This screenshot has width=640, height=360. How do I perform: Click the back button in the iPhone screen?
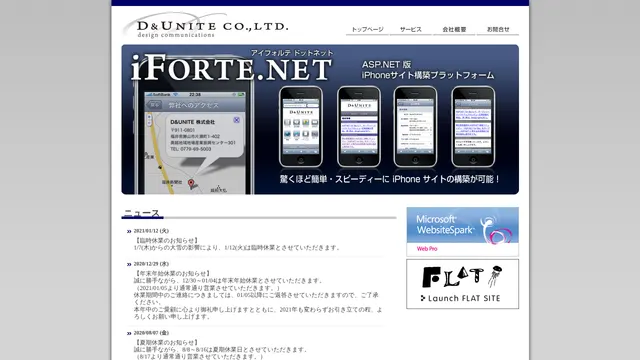pyautogui.click(x=154, y=105)
